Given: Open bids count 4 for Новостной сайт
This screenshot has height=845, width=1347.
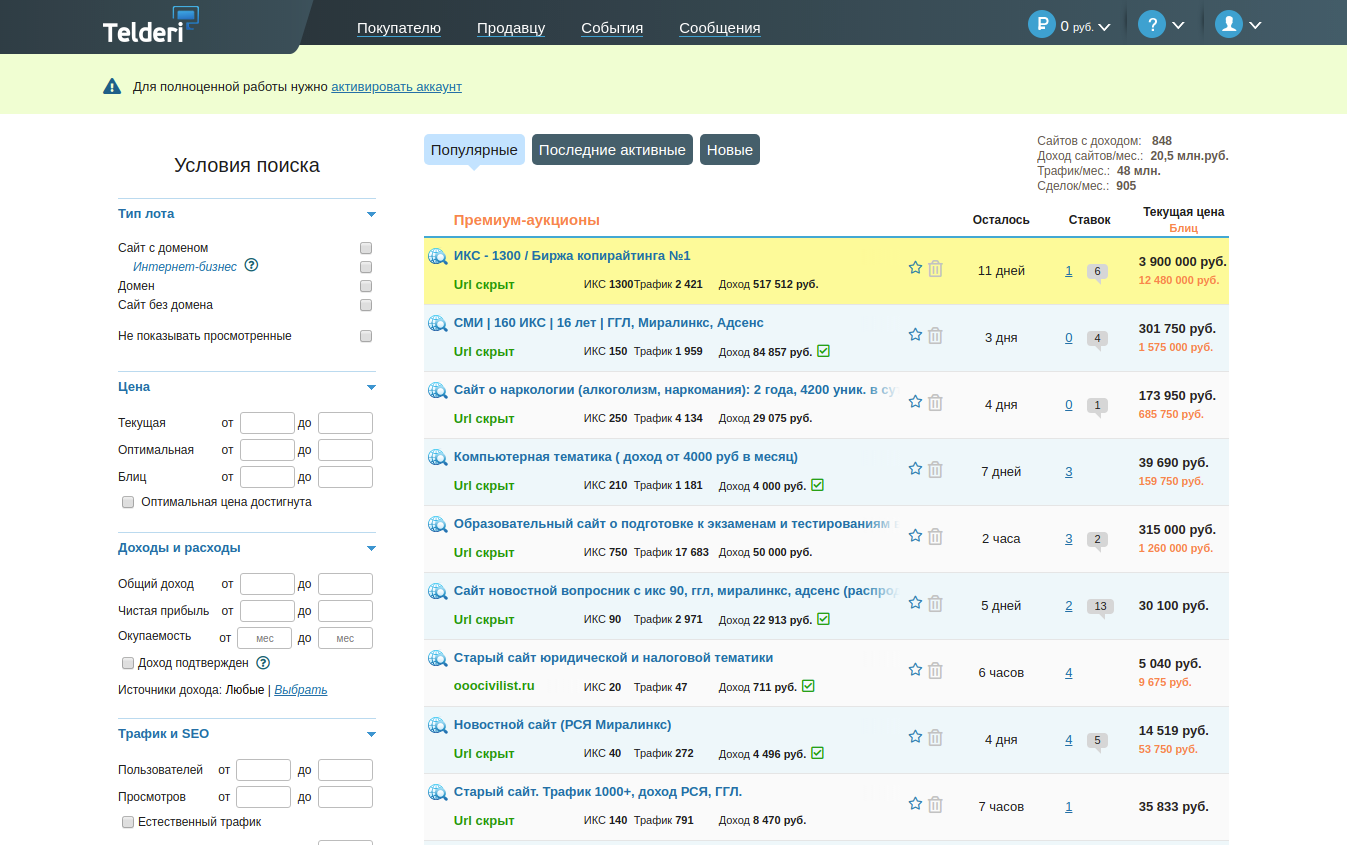Looking at the screenshot, I should click(x=1069, y=740).
